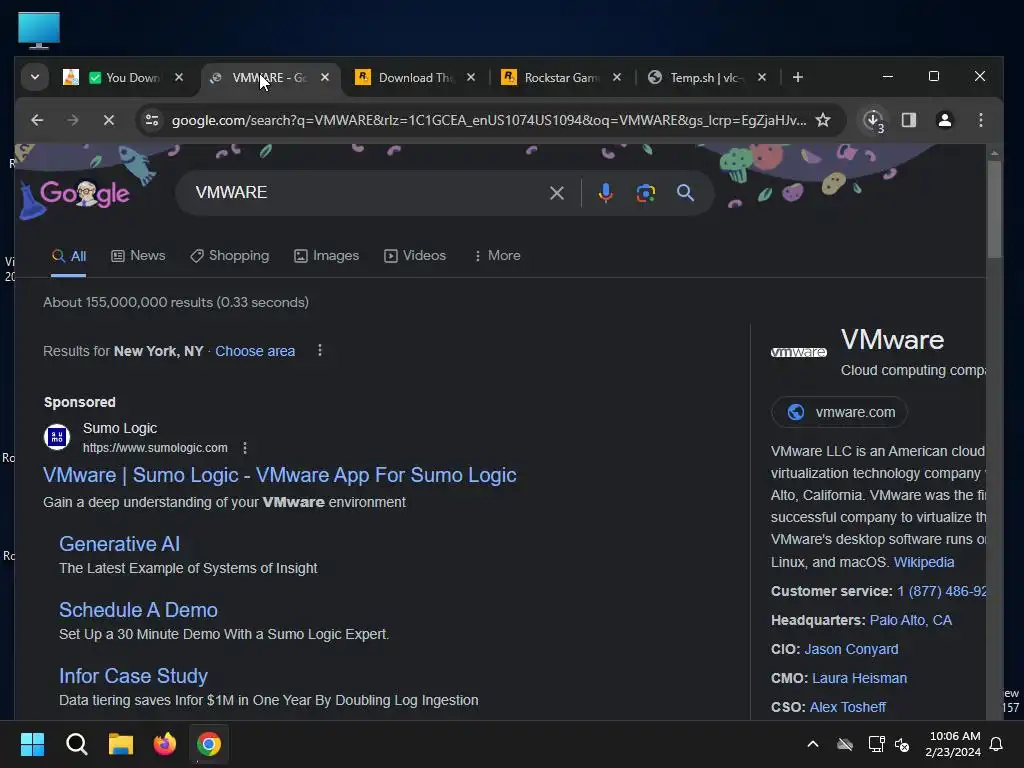Open the Schedule A Demo sitelink
The height and width of the screenshot is (768, 1024).
[x=138, y=610]
